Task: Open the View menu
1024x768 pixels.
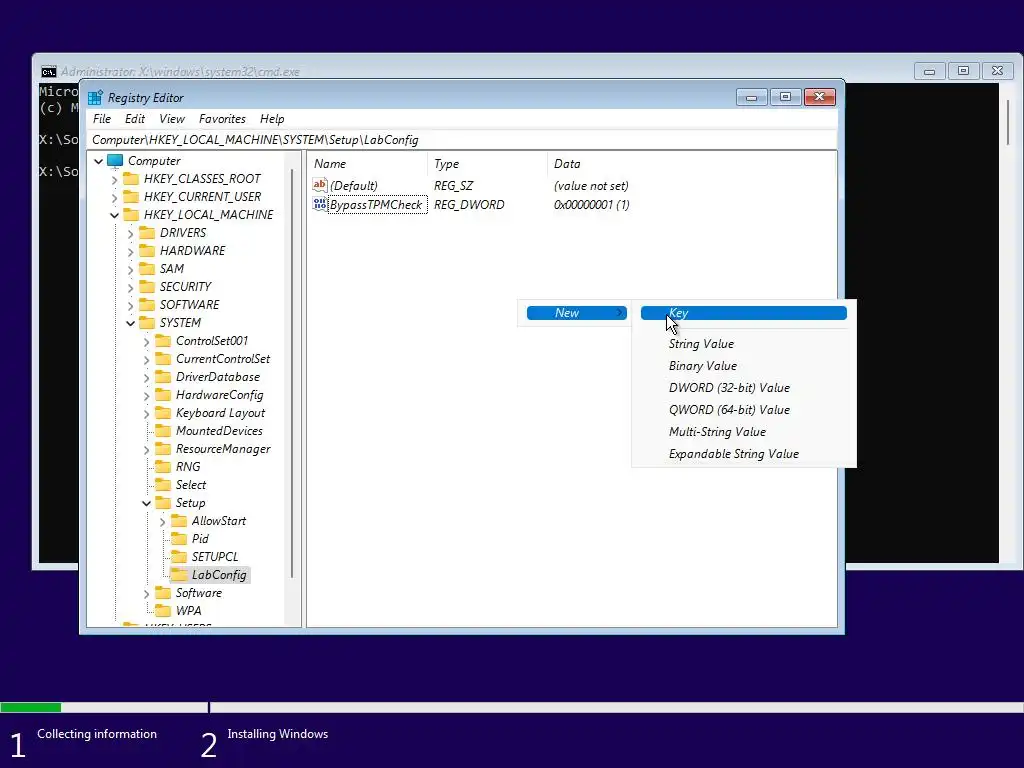Action: click(172, 119)
